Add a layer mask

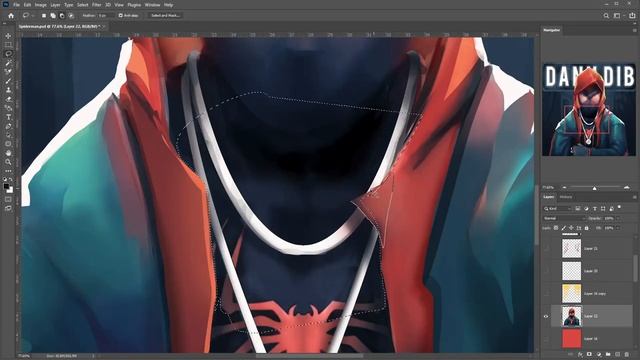tap(589, 355)
